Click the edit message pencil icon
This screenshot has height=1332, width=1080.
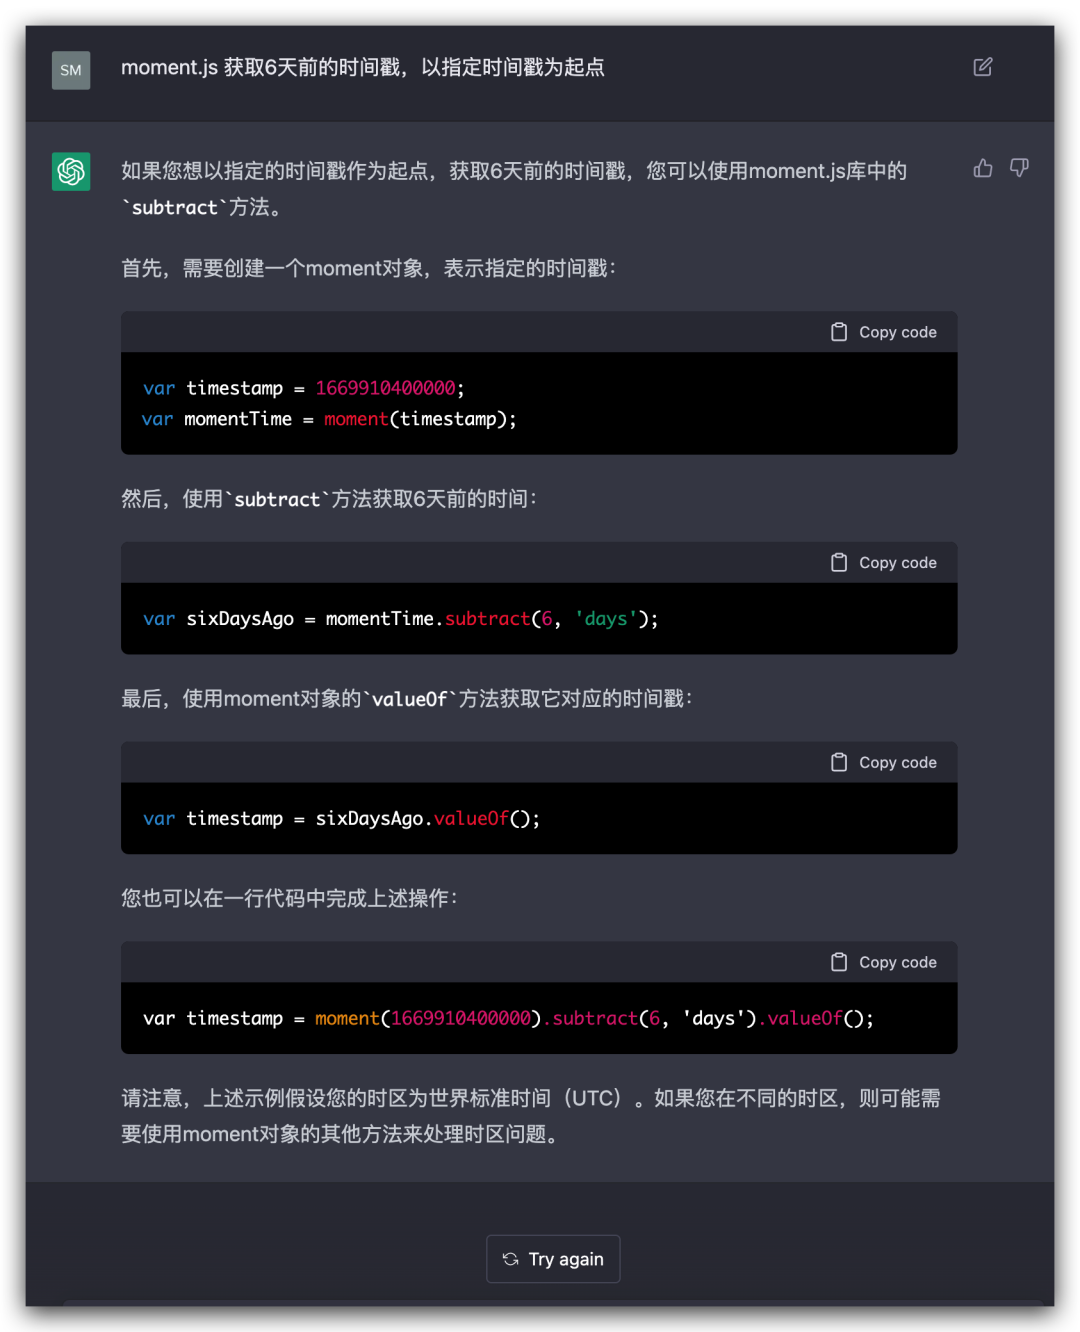tap(983, 67)
